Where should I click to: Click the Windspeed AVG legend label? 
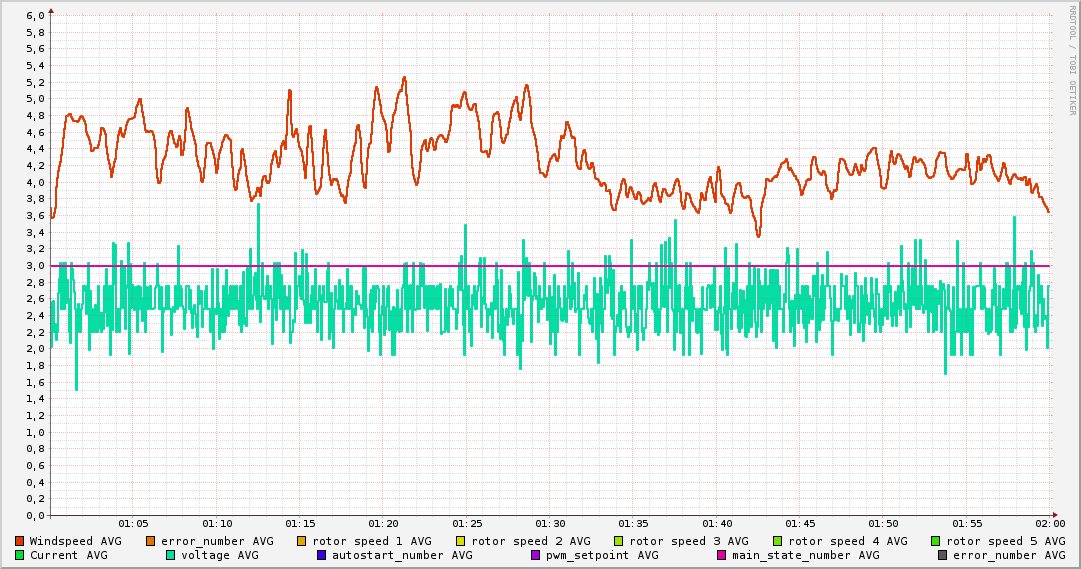(x=75, y=541)
